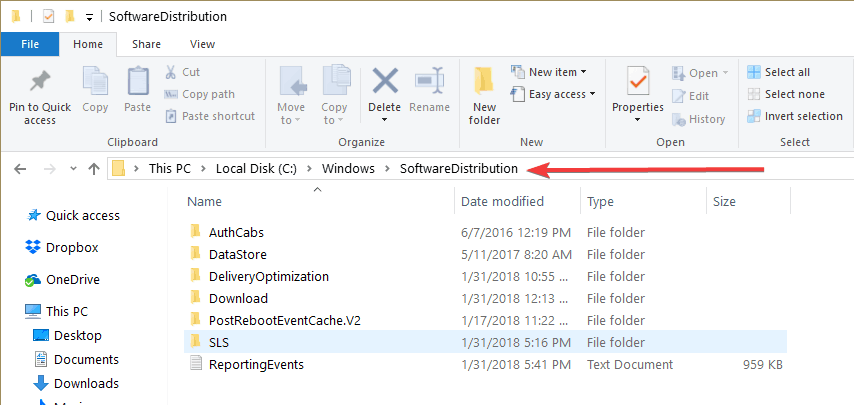Switch to the Share ribbon tab
The width and height of the screenshot is (854, 405).
pos(146,44)
